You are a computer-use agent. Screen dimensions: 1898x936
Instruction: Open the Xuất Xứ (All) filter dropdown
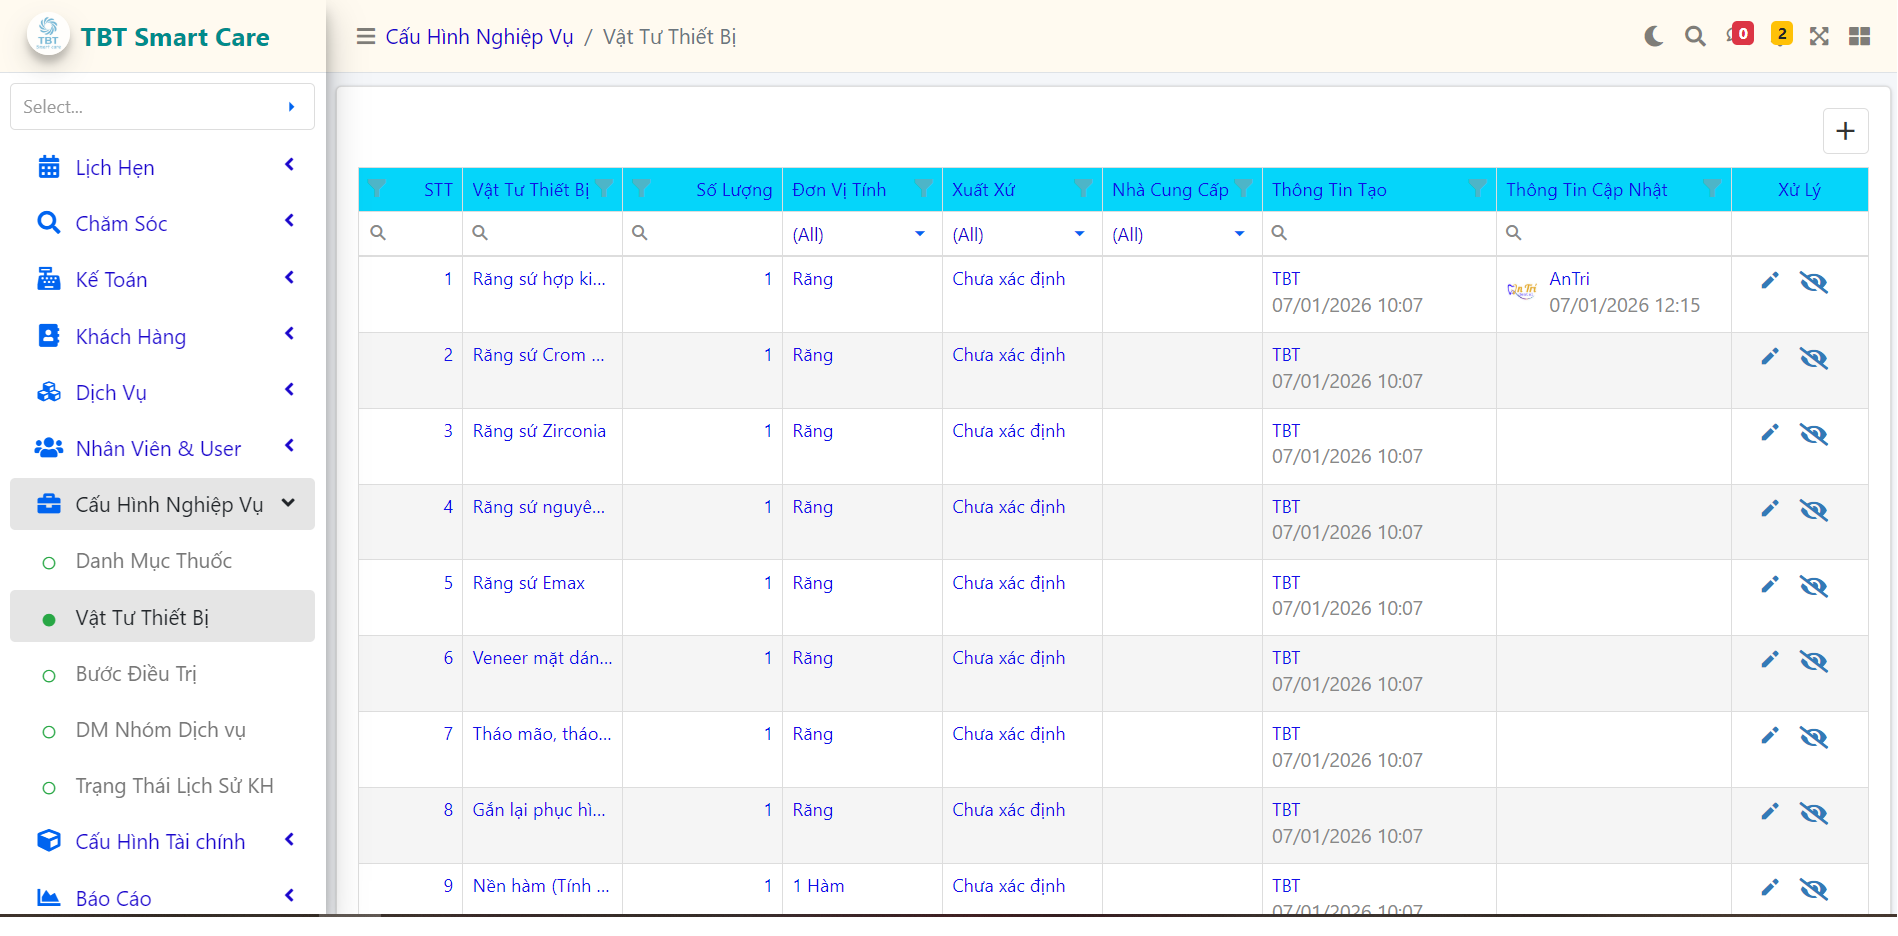point(1021,234)
